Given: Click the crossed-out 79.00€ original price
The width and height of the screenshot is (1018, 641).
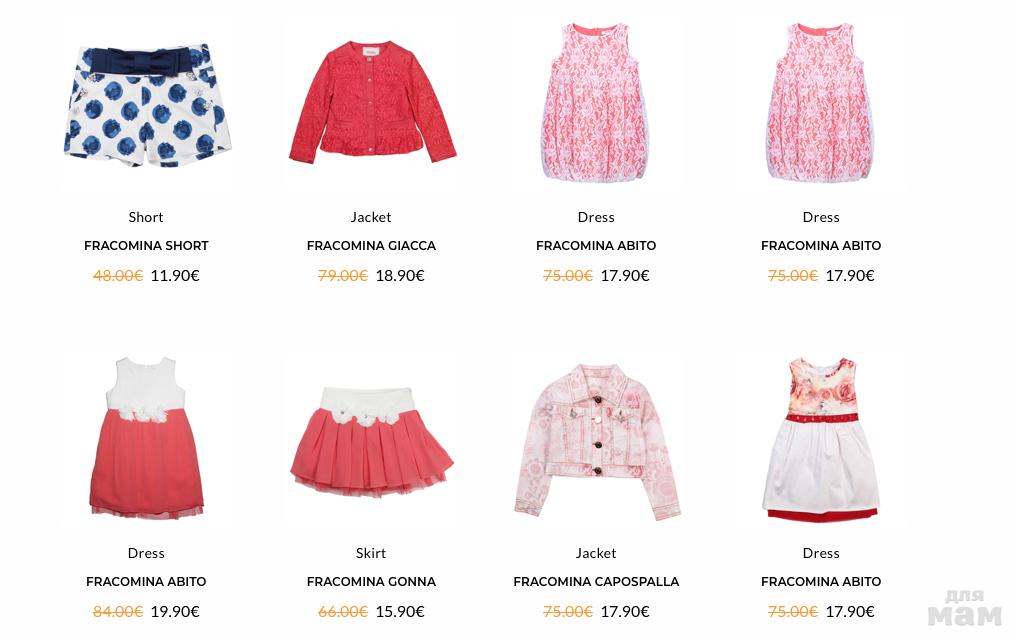Looking at the screenshot, I should (x=343, y=276).
